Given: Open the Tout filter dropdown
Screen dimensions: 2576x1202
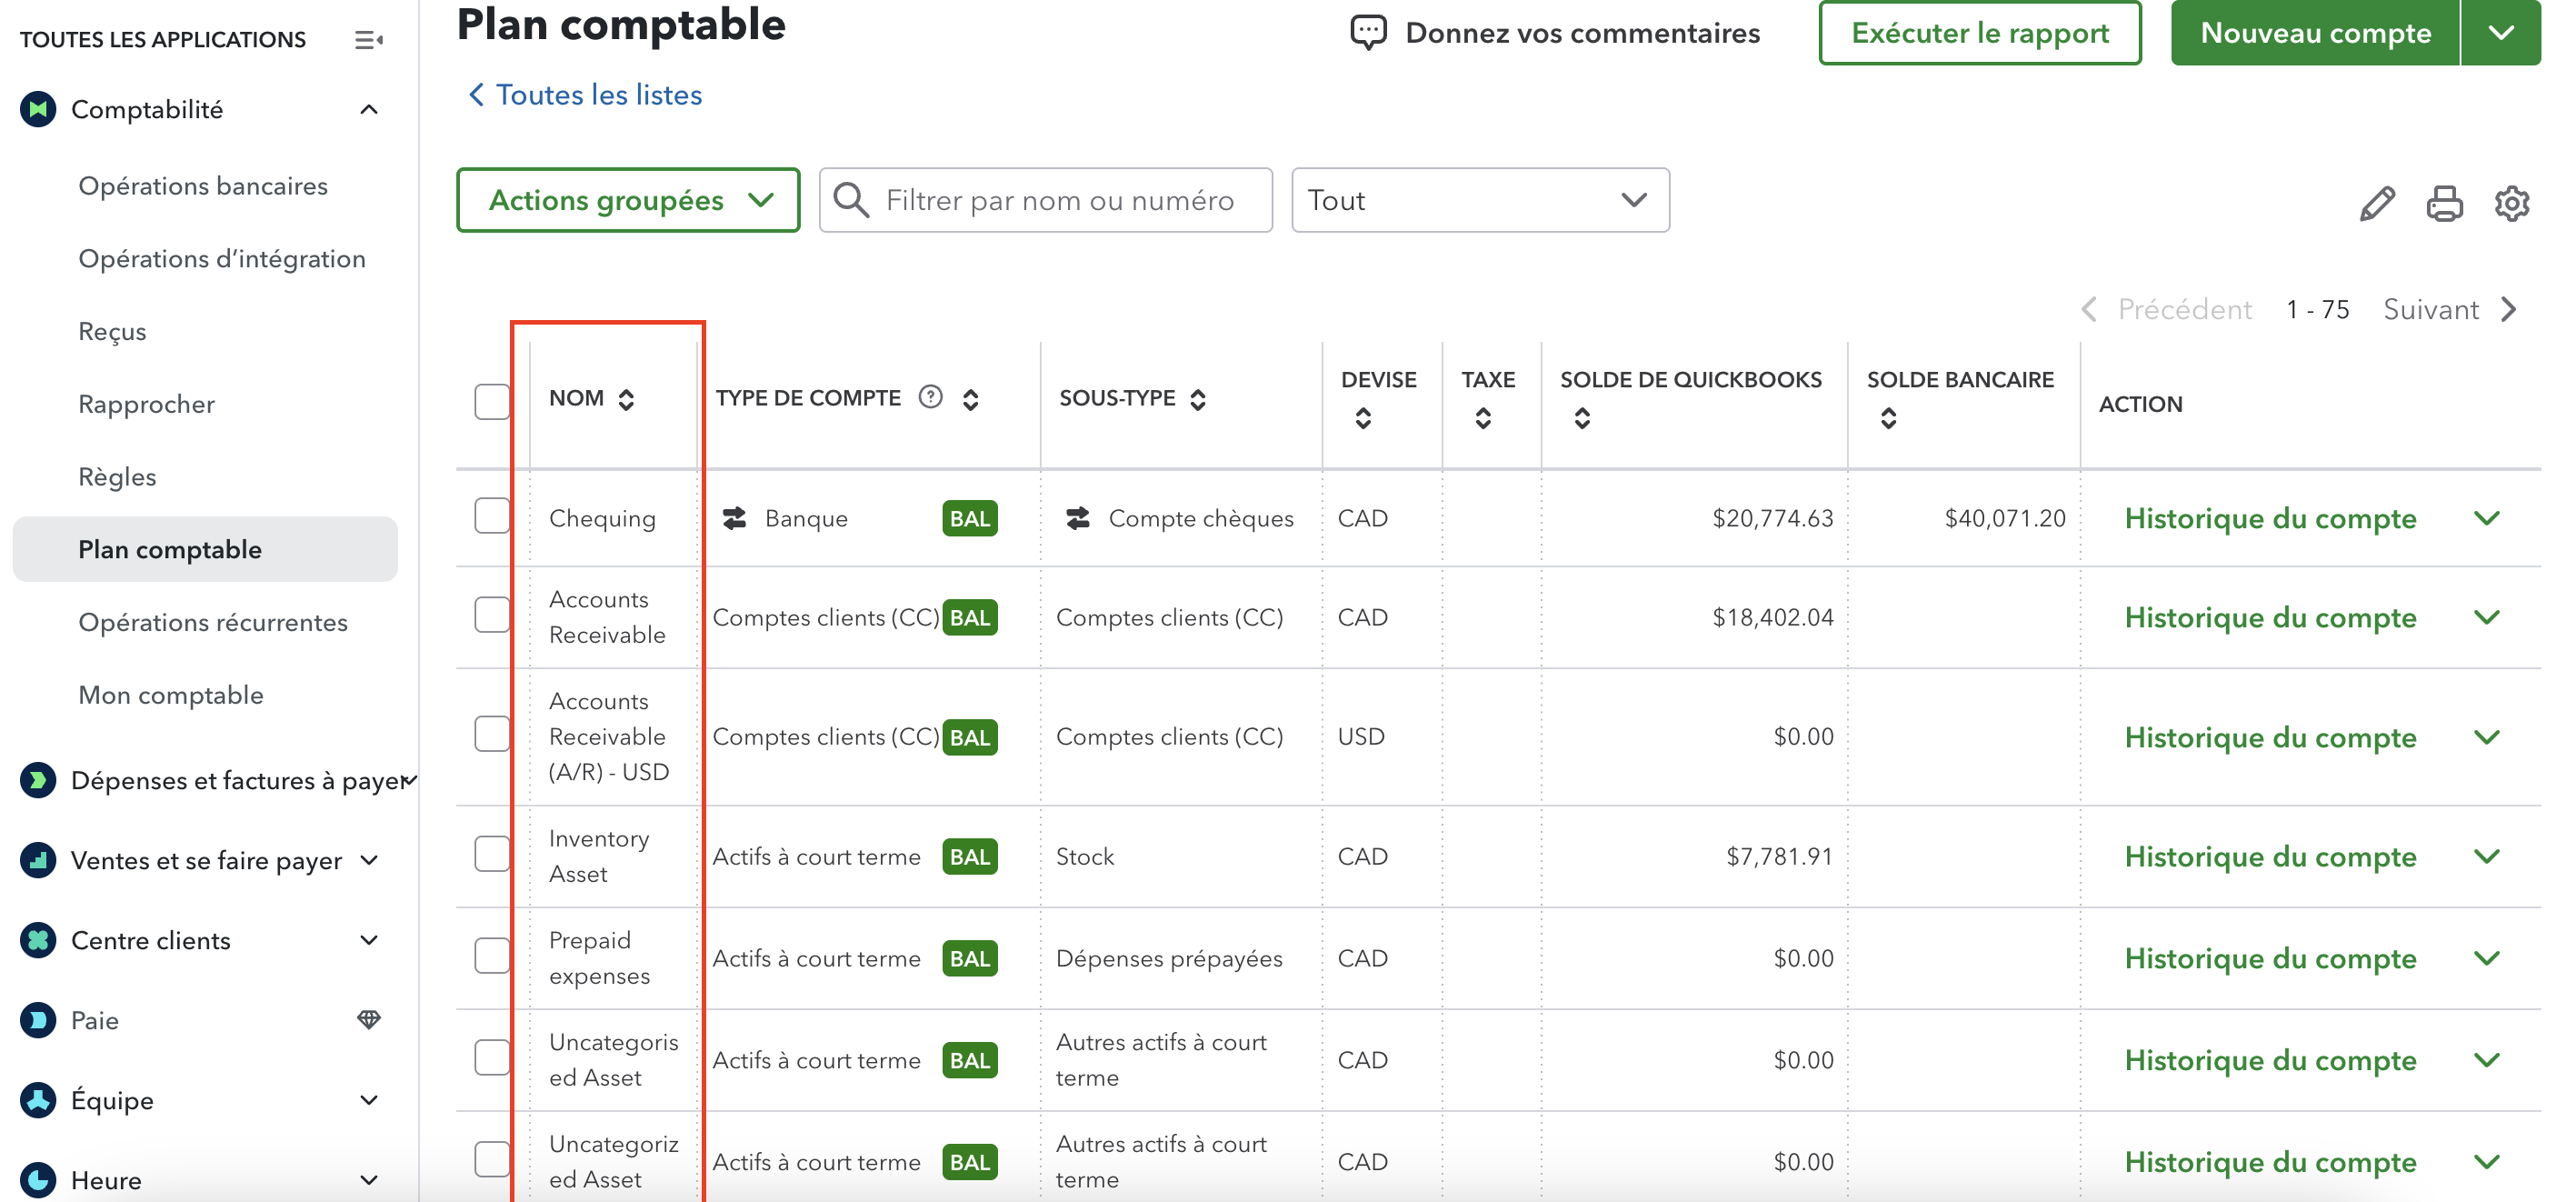Looking at the screenshot, I should point(1479,200).
